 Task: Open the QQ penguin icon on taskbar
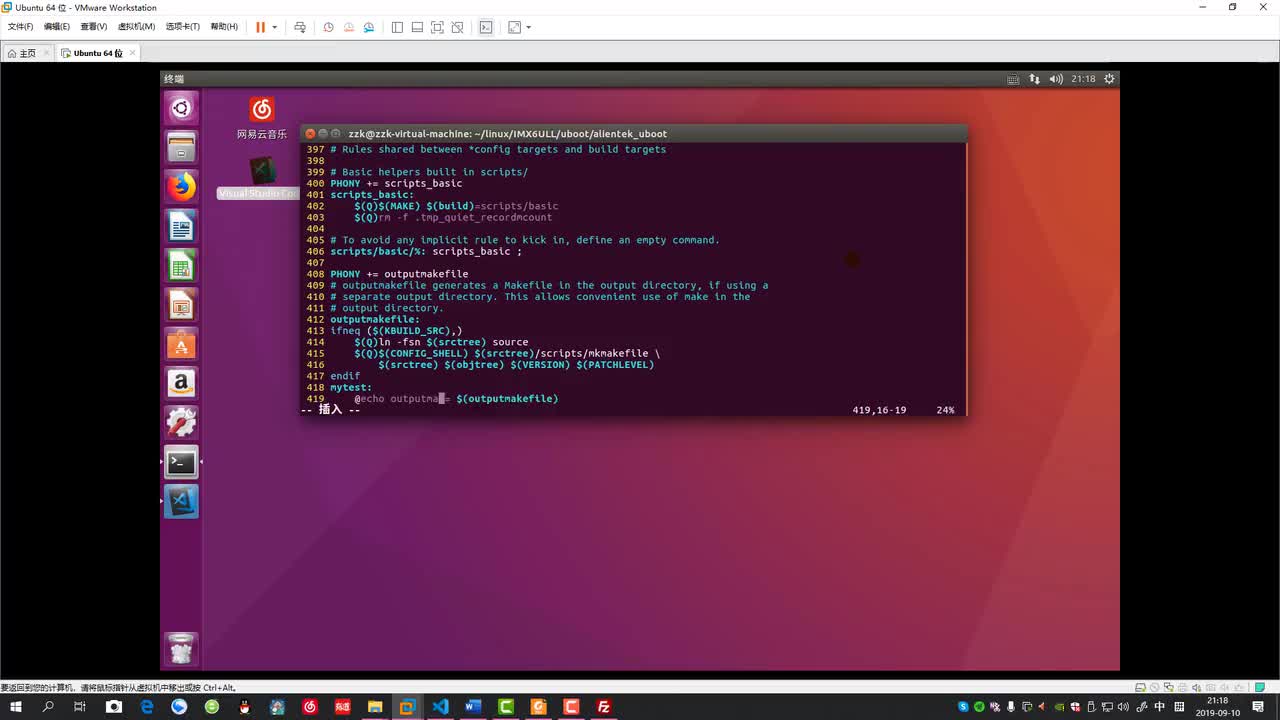[x=245, y=706]
